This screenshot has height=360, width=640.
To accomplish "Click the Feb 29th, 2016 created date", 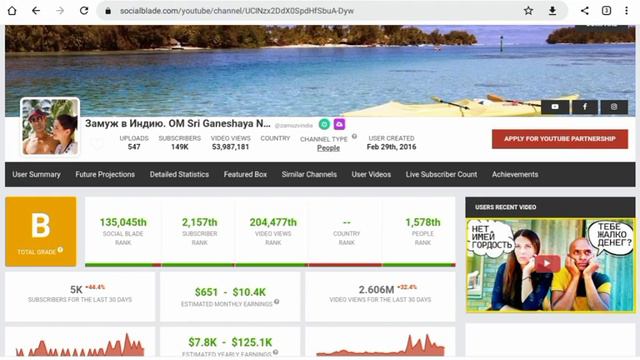I will tap(391, 147).
